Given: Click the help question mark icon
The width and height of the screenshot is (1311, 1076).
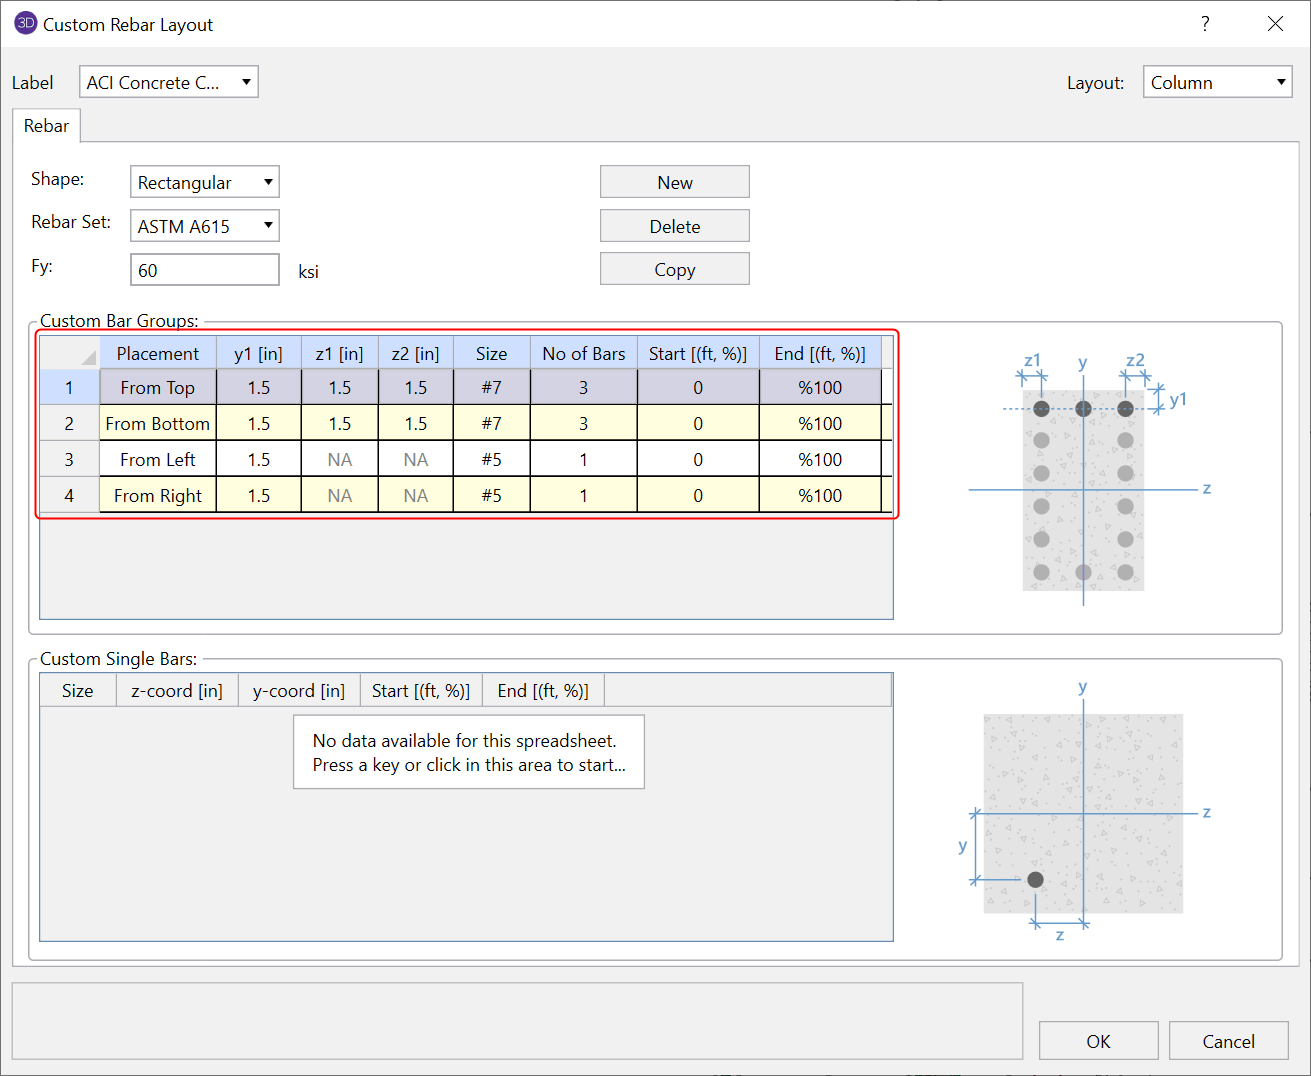Looking at the screenshot, I should [x=1205, y=24].
